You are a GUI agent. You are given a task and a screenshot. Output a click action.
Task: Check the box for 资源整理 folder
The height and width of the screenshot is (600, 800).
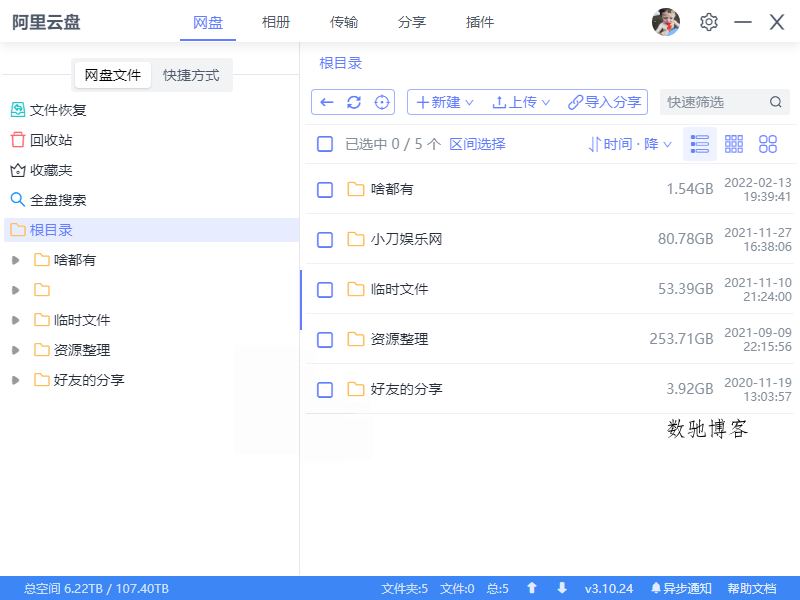(325, 340)
